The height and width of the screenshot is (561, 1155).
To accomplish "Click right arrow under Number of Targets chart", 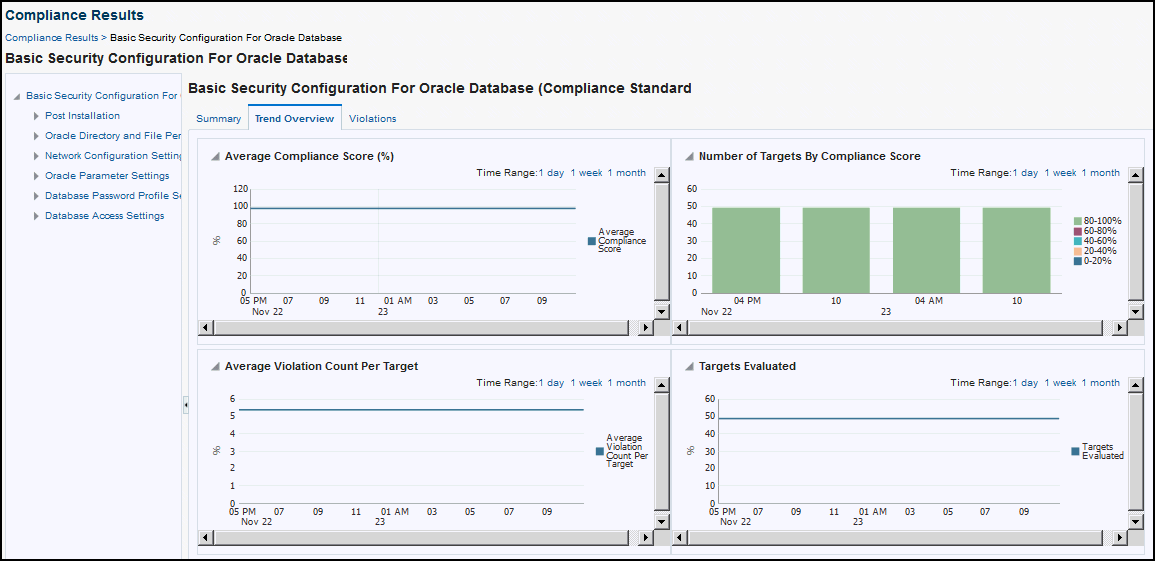I will 1120,328.
